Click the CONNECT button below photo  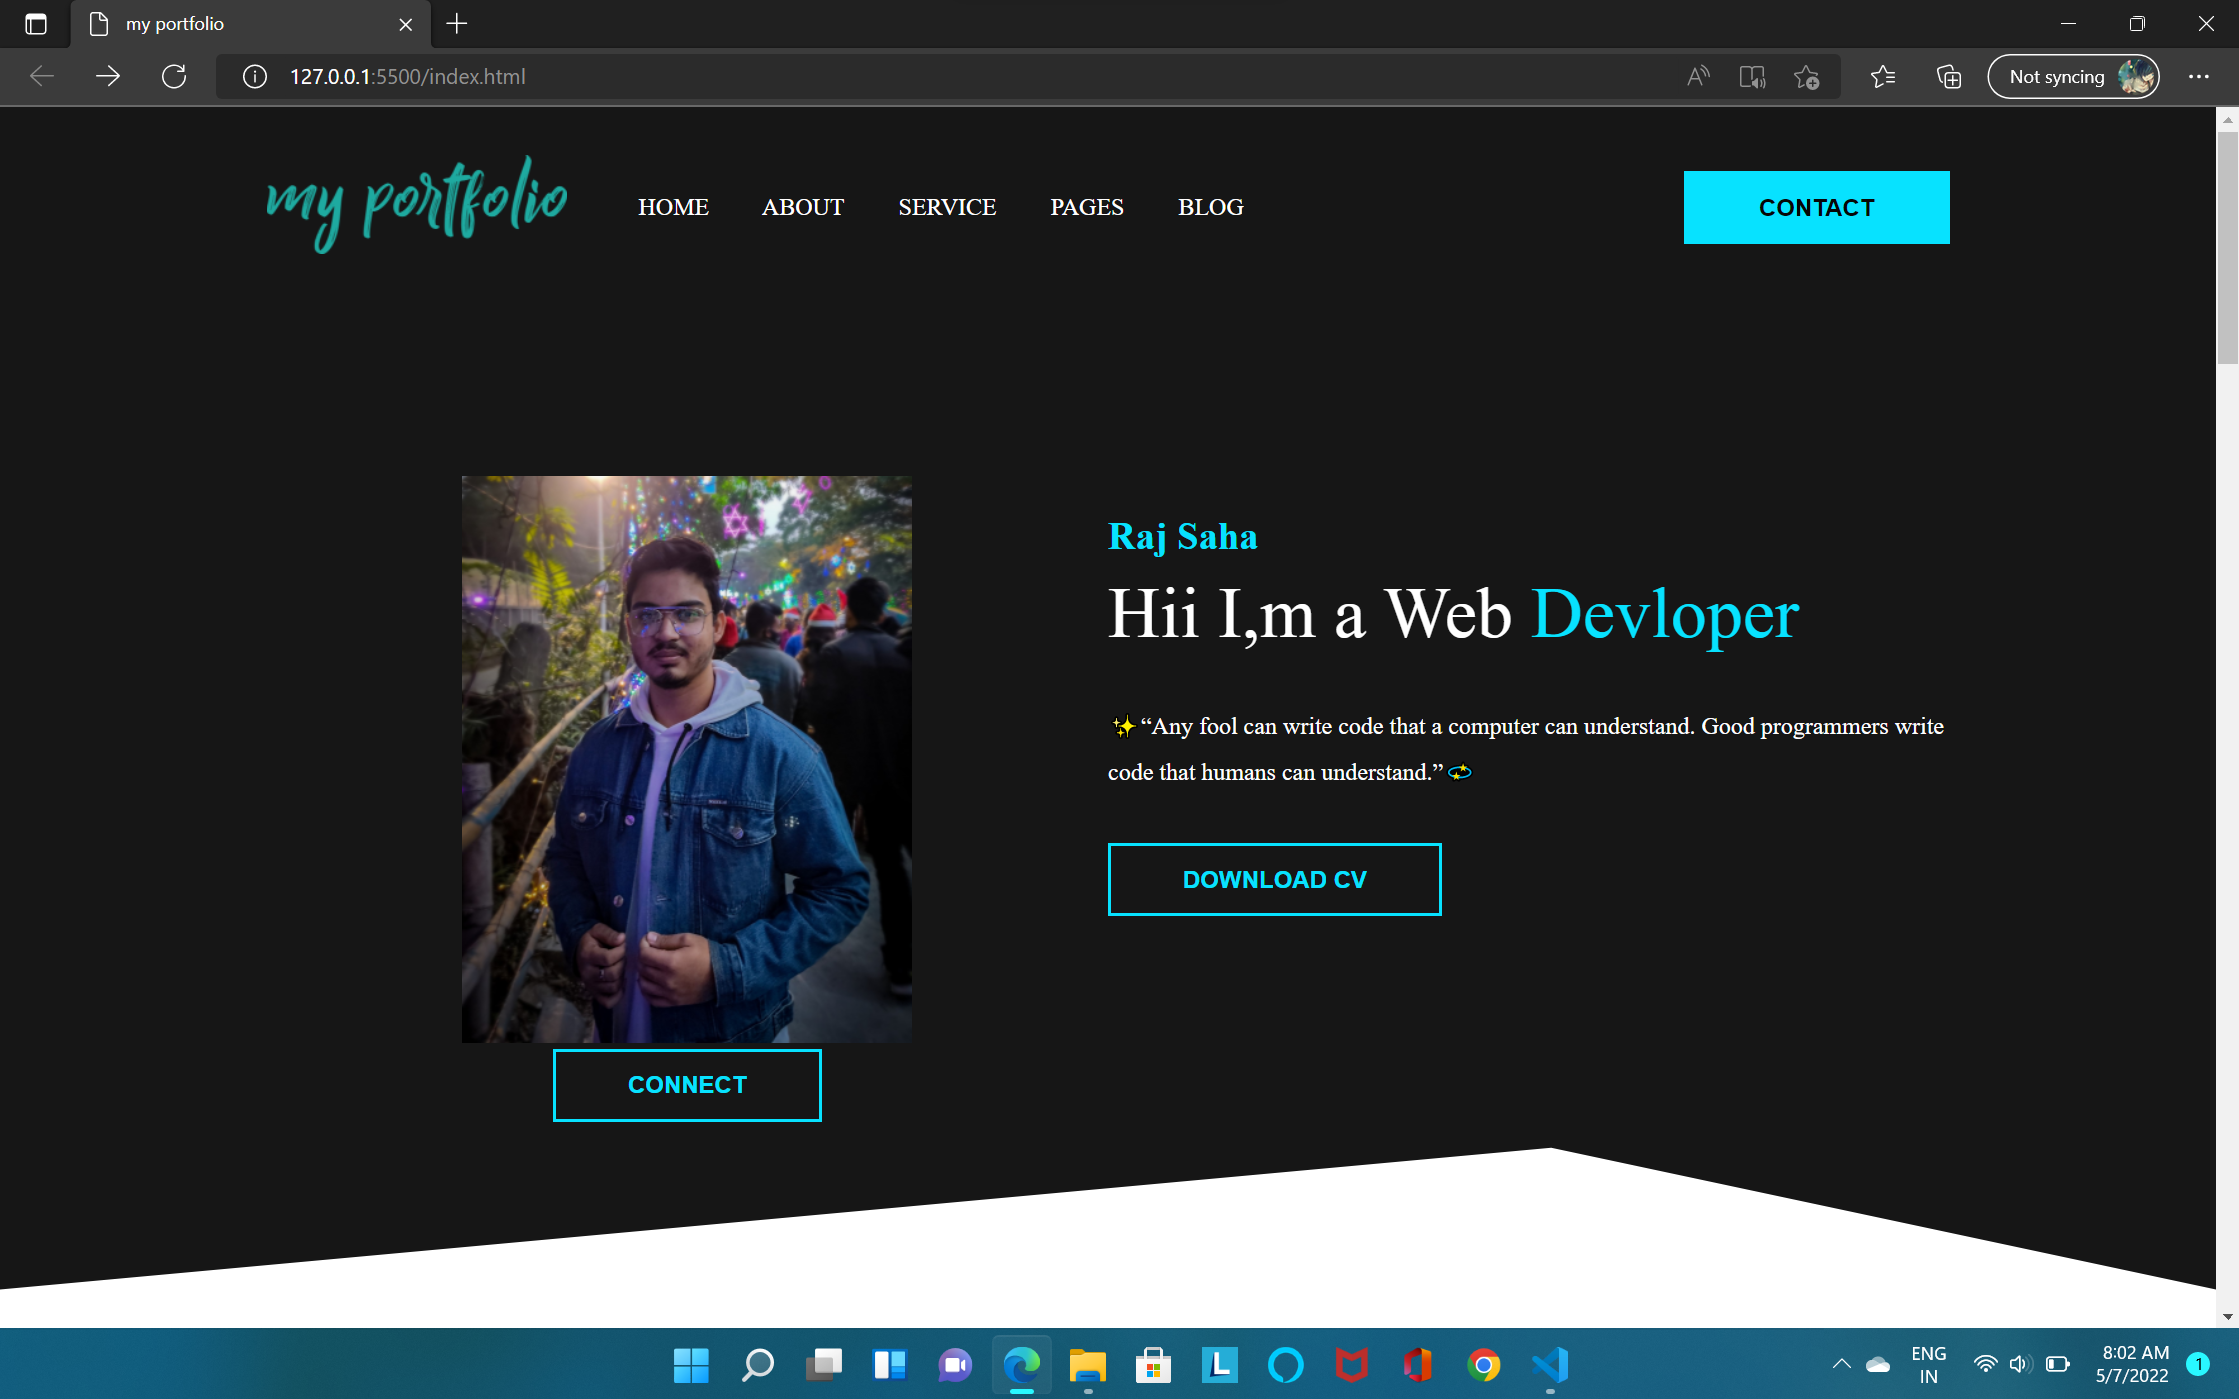687,1085
